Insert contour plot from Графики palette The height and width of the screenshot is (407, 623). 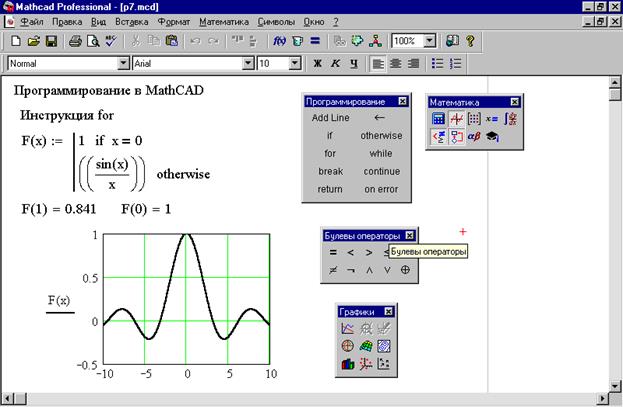point(384,346)
